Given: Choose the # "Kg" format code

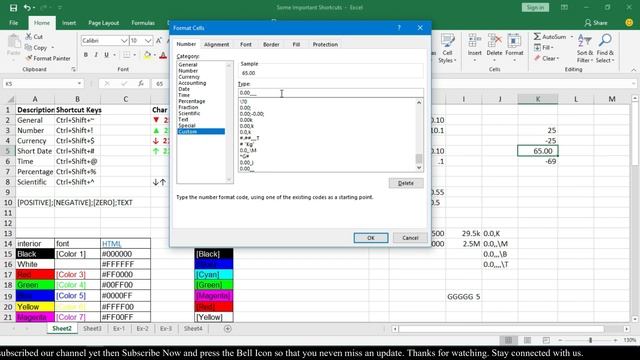Looking at the screenshot, I should (247, 144).
